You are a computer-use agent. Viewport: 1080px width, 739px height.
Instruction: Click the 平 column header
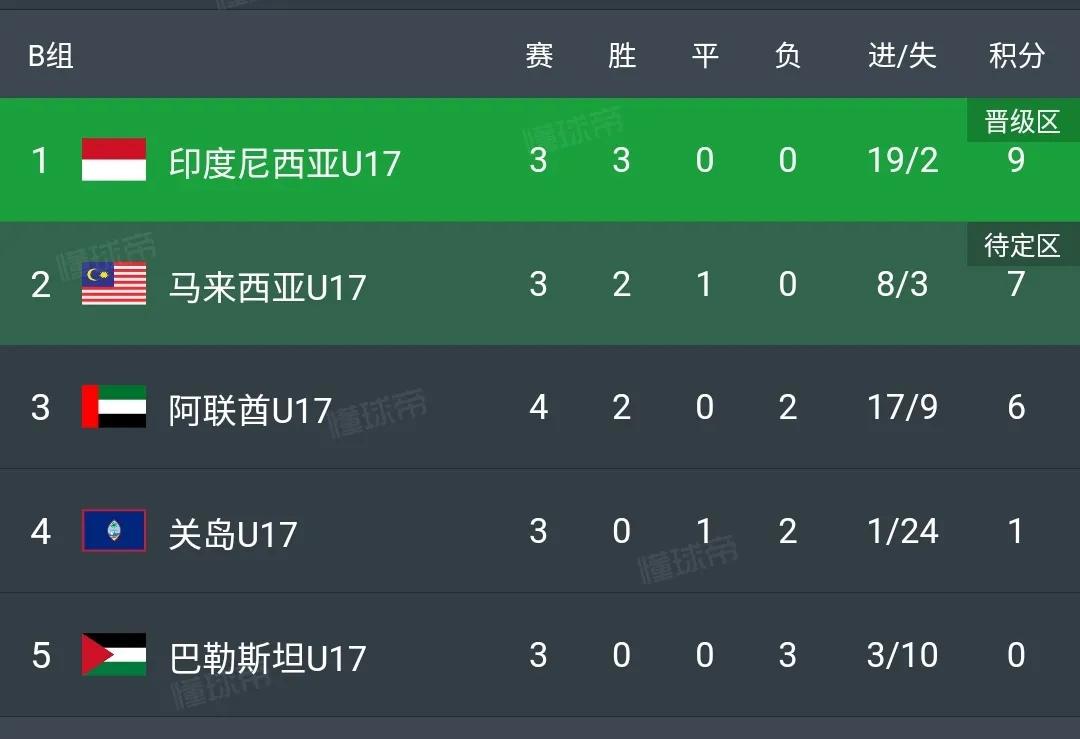click(705, 55)
